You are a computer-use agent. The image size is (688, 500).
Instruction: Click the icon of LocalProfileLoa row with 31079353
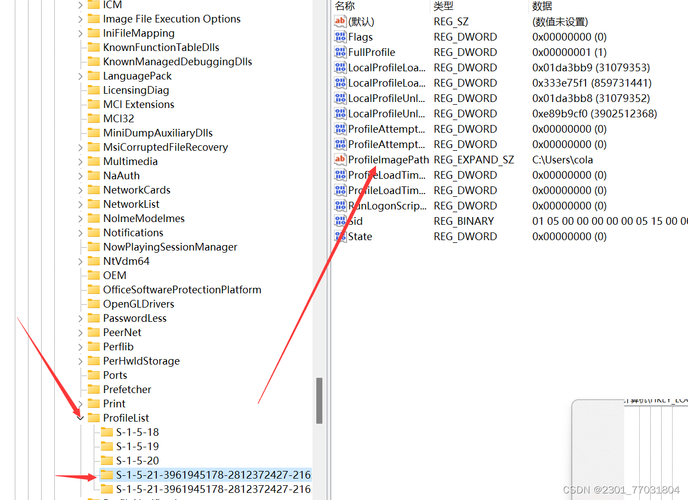coord(340,68)
